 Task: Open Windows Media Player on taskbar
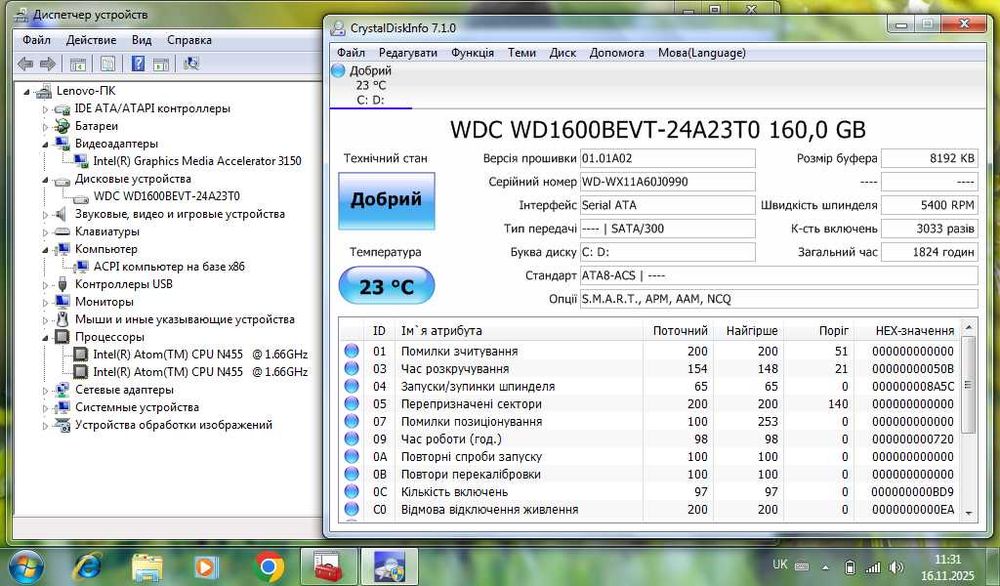pyautogui.click(x=206, y=567)
